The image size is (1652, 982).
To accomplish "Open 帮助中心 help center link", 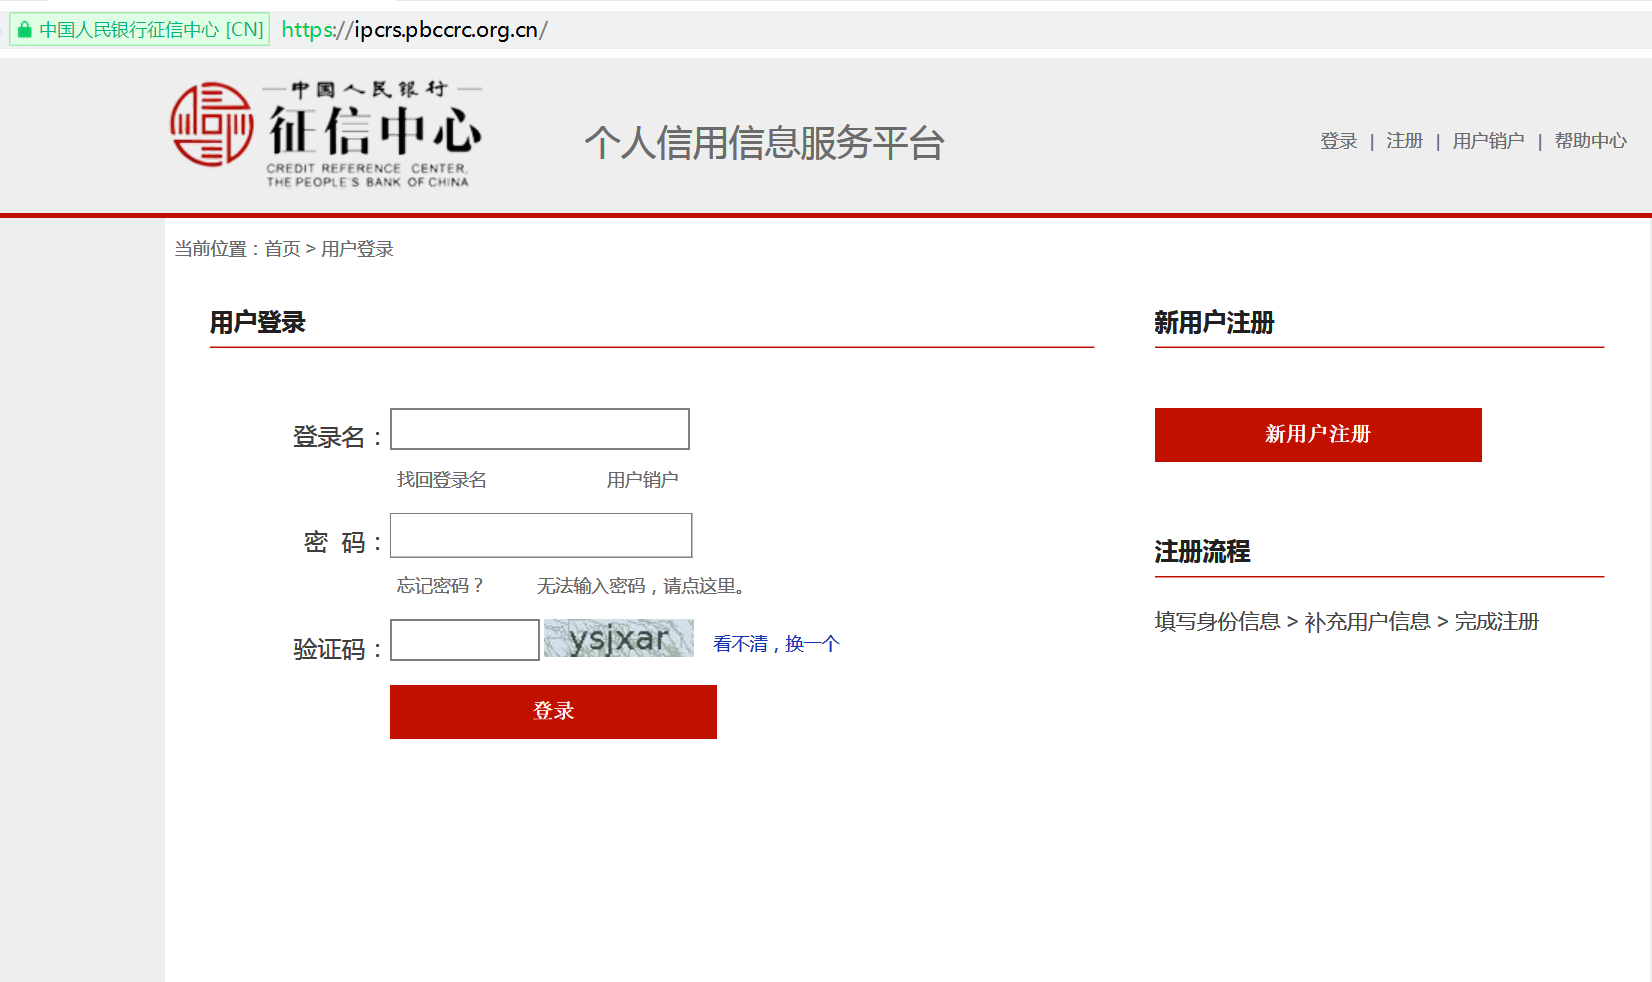I will pyautogui.click(x=1590, y=141).
